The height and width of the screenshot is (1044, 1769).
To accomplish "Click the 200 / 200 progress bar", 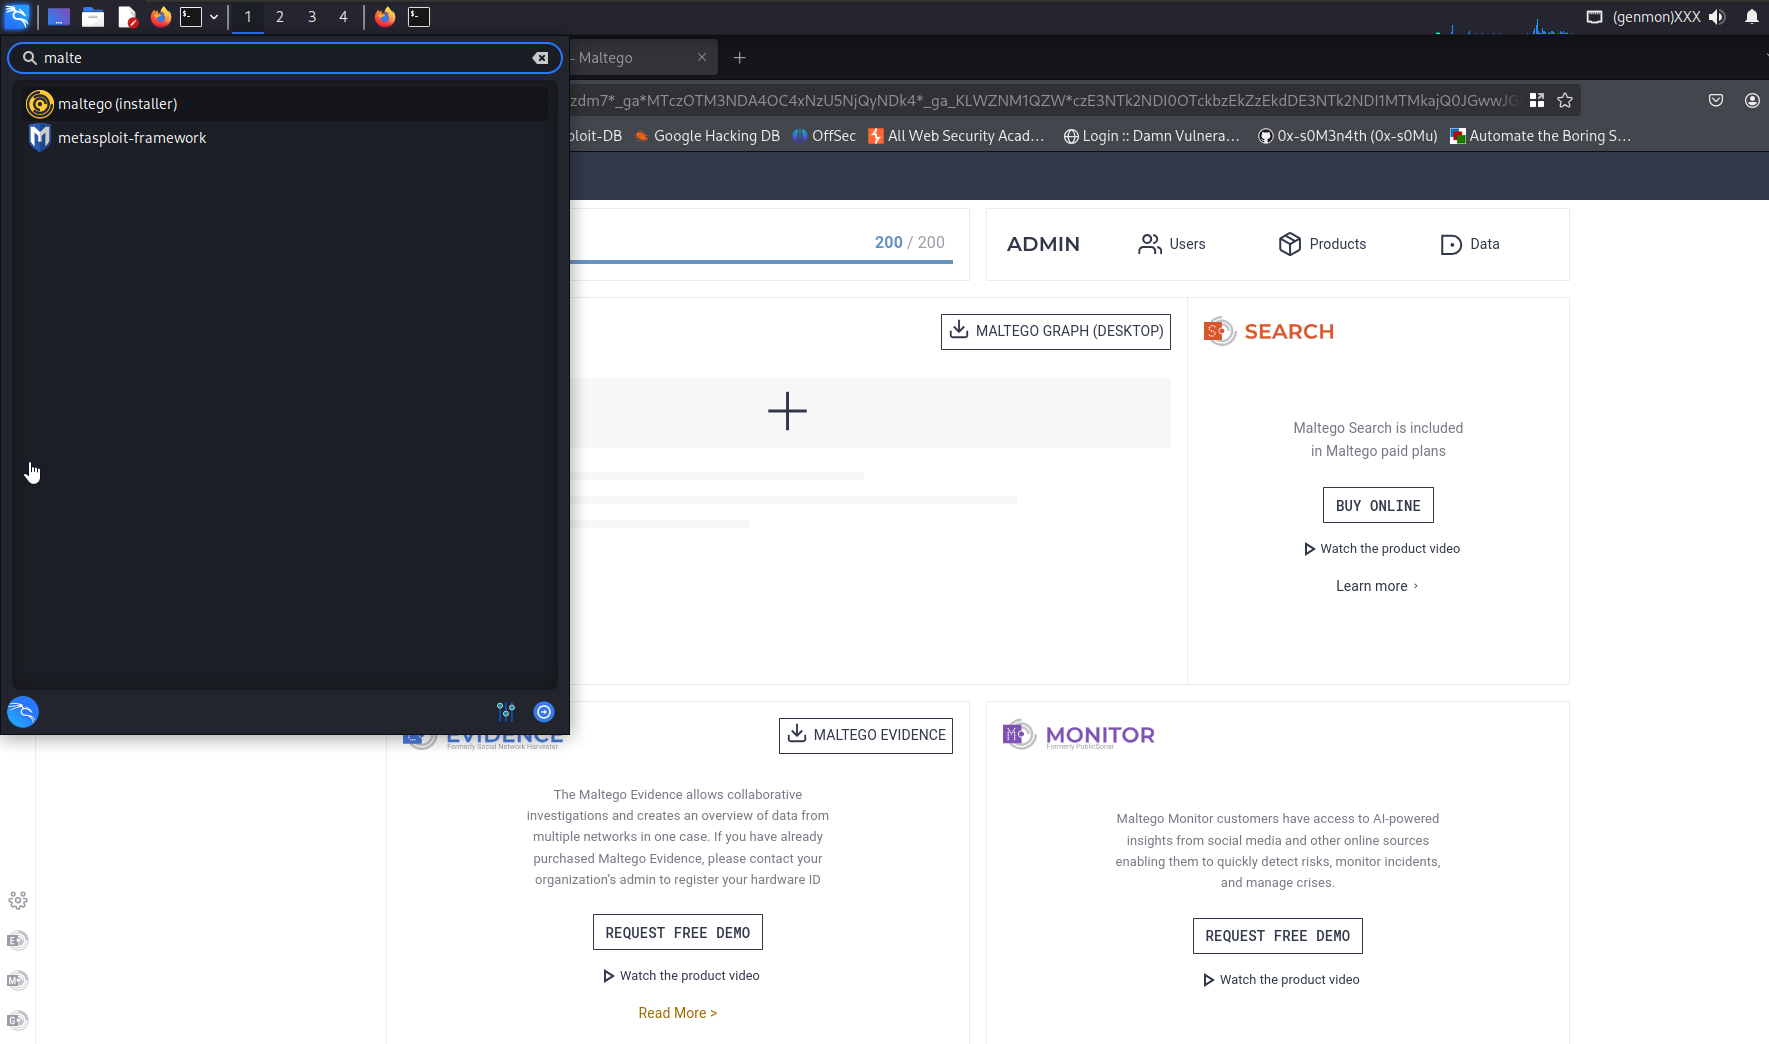I will coord(762,262).
